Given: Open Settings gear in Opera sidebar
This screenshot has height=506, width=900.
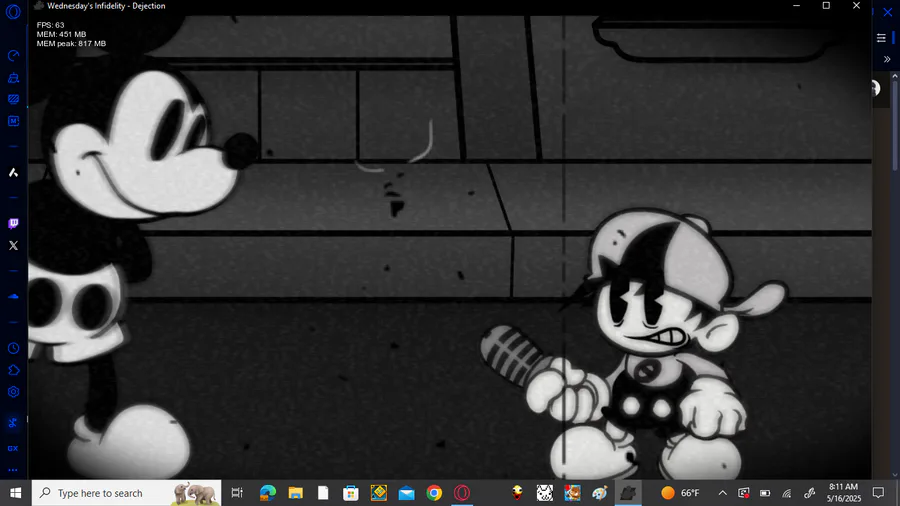Looking at the screenshot, I should pos(13,392).
